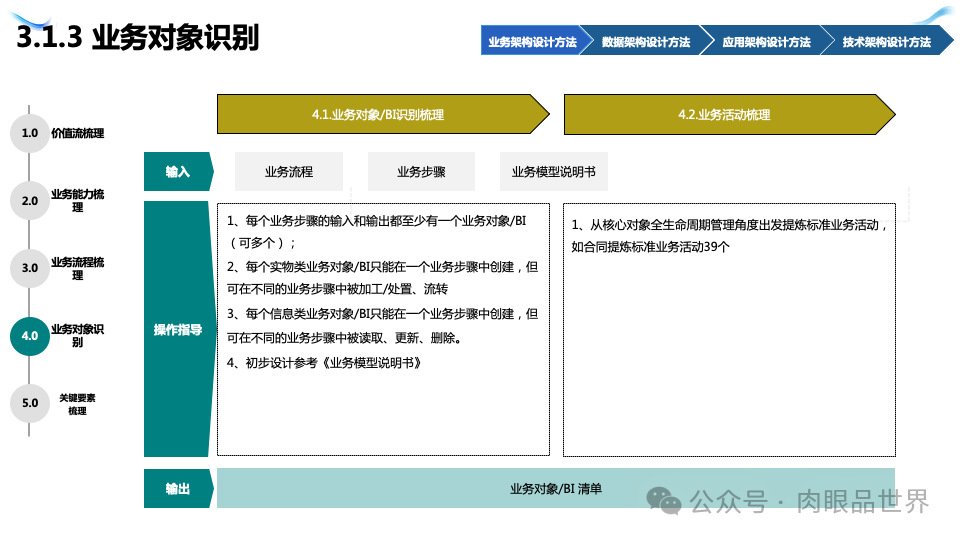Click guideline 4 初步设计参考《业务模型说明书》

(324, 362)
